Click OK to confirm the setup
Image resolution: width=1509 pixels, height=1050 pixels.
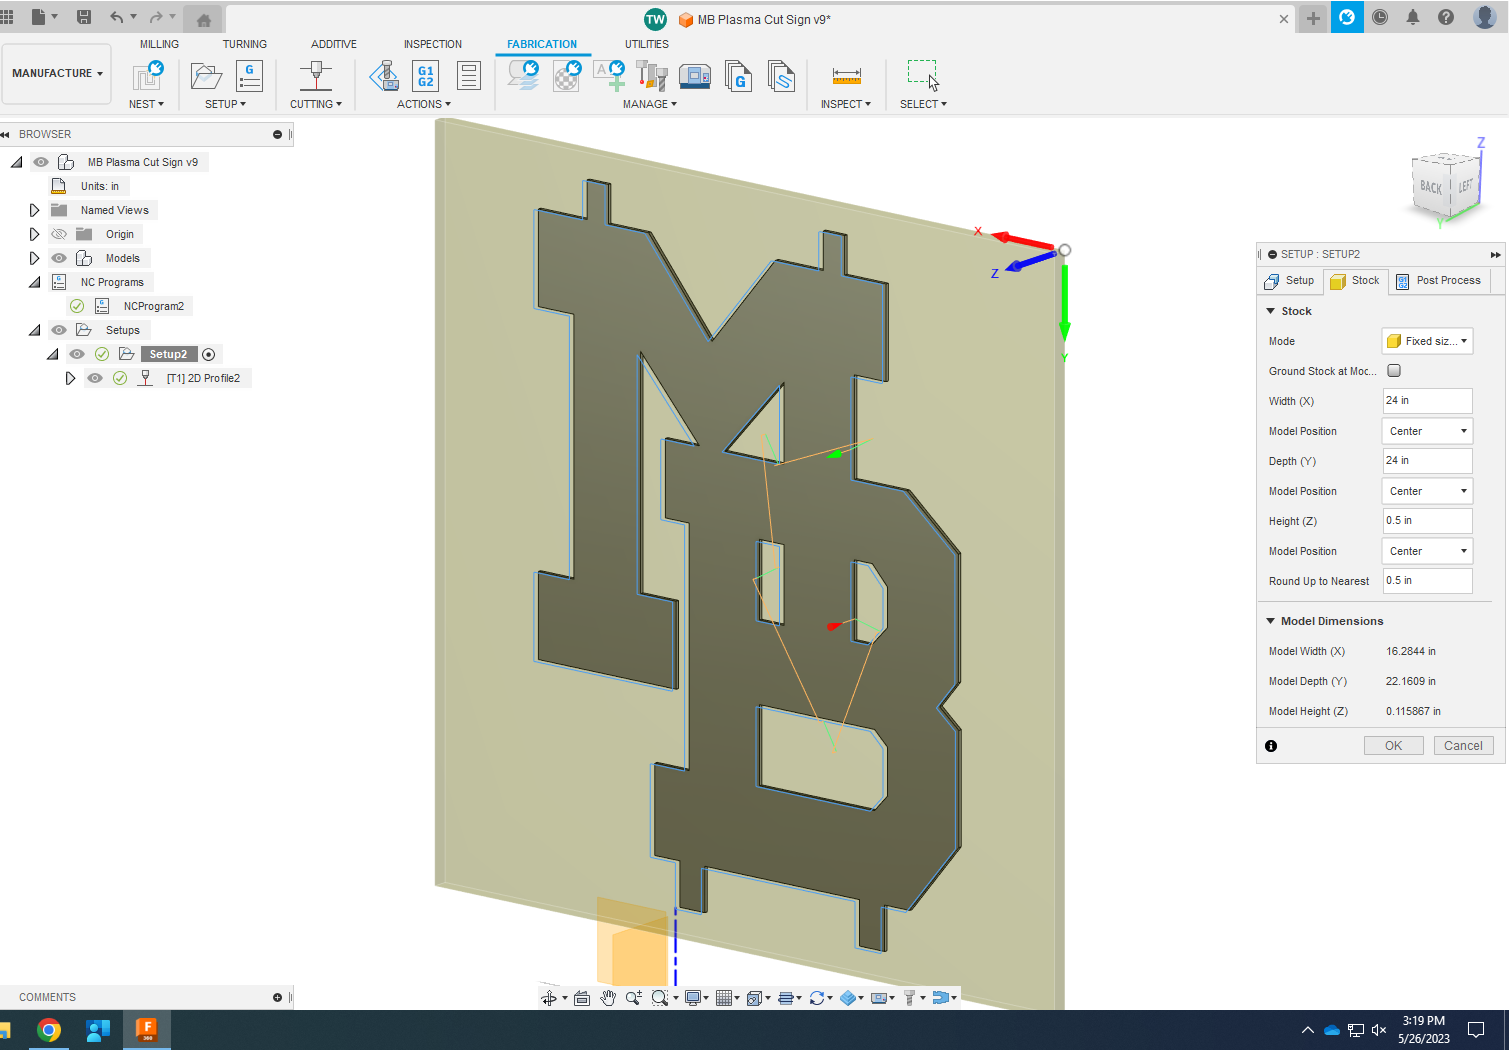point(1393,745)
